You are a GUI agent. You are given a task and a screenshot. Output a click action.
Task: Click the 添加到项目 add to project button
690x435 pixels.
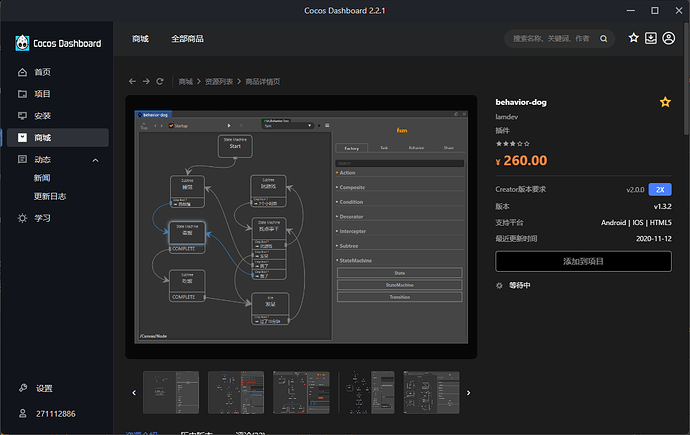pos(583,261)
